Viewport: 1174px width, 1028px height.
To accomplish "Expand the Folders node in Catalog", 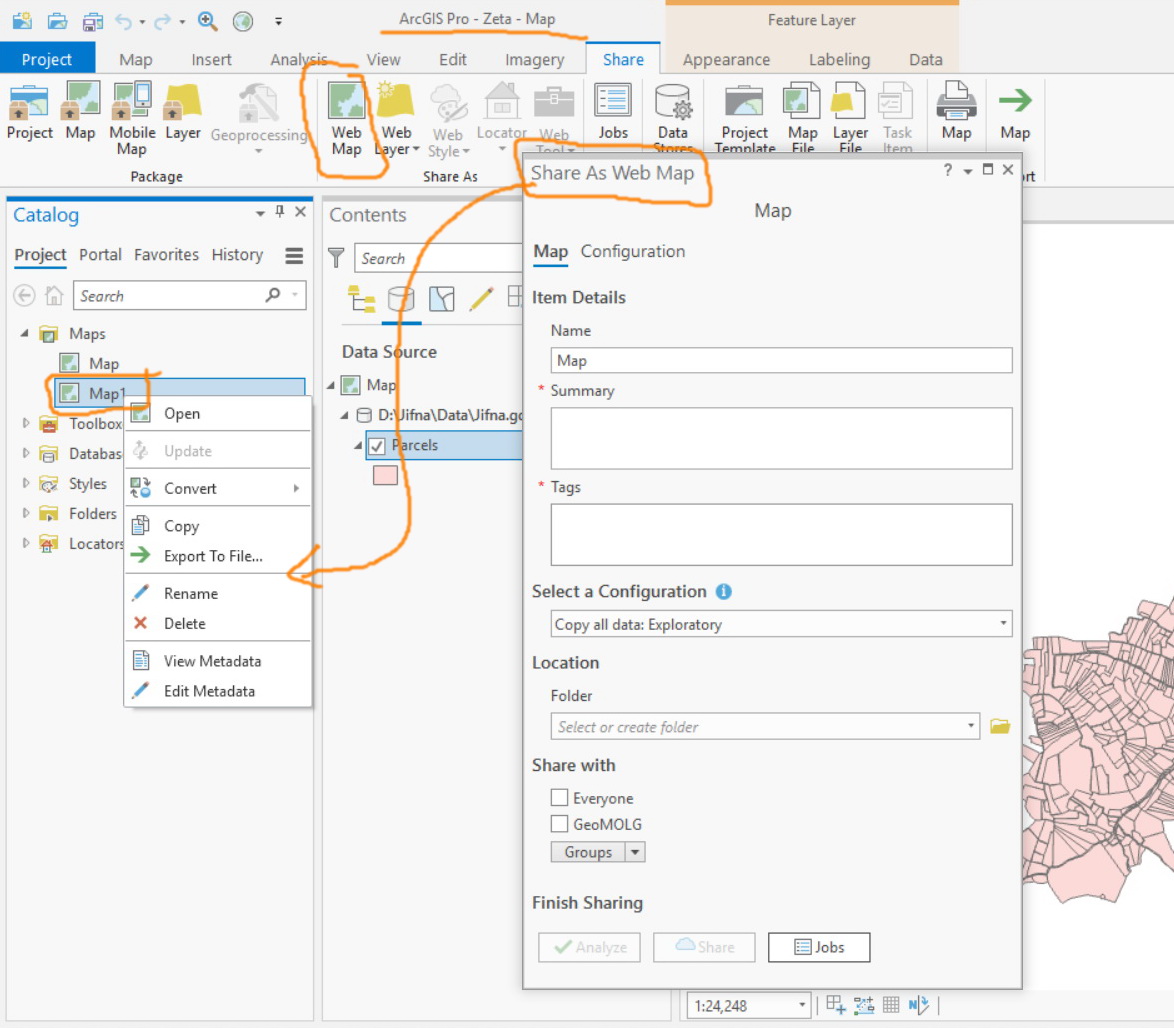I will click(x=25, y=513).
